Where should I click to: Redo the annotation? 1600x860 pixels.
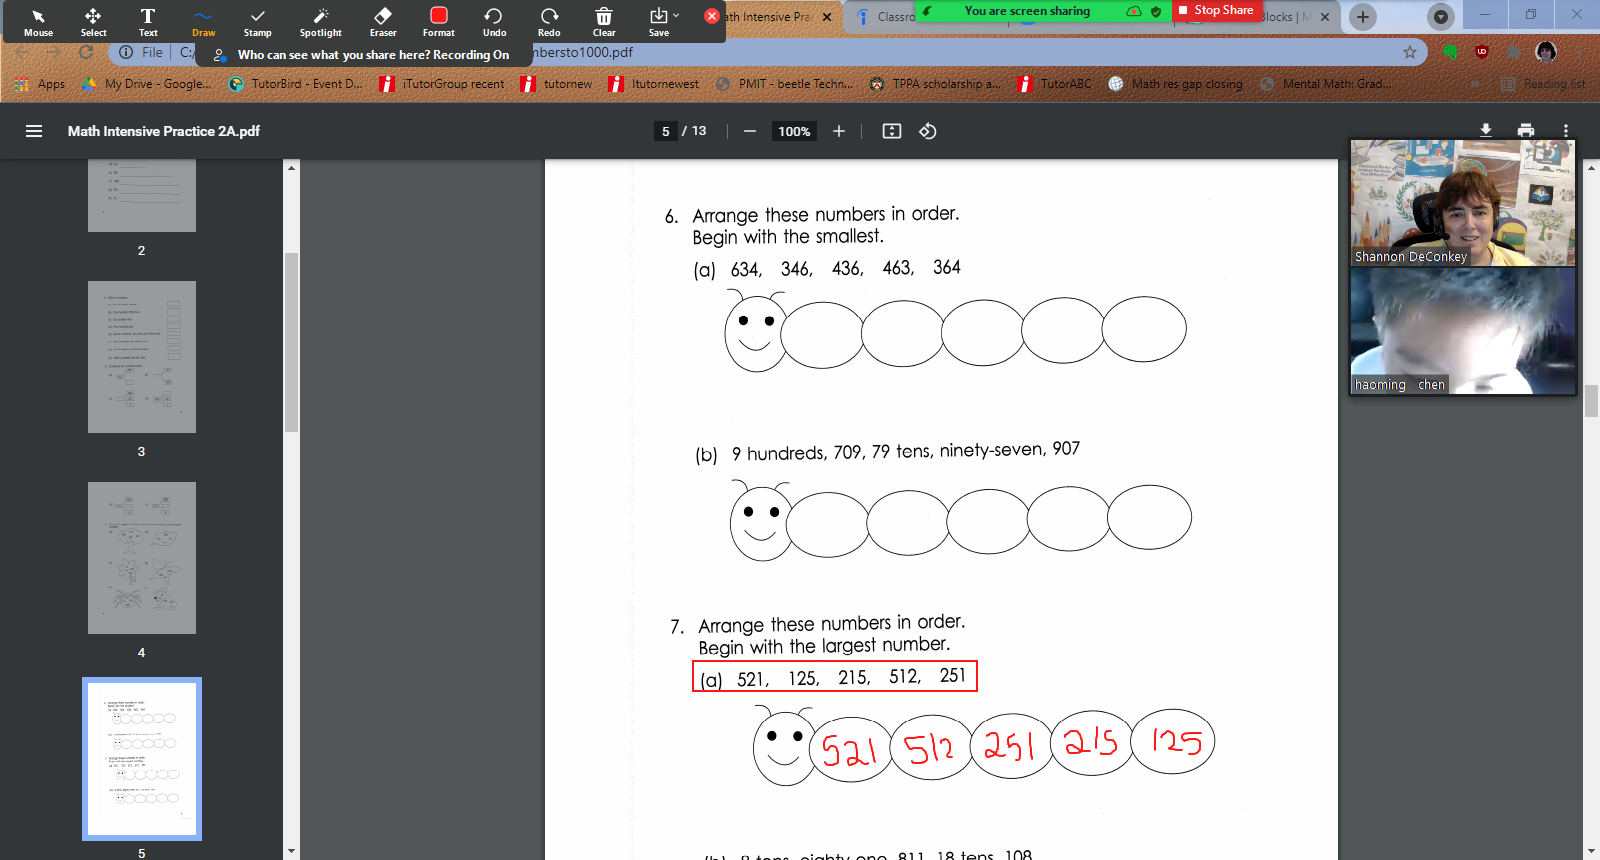tap(549, 22)
